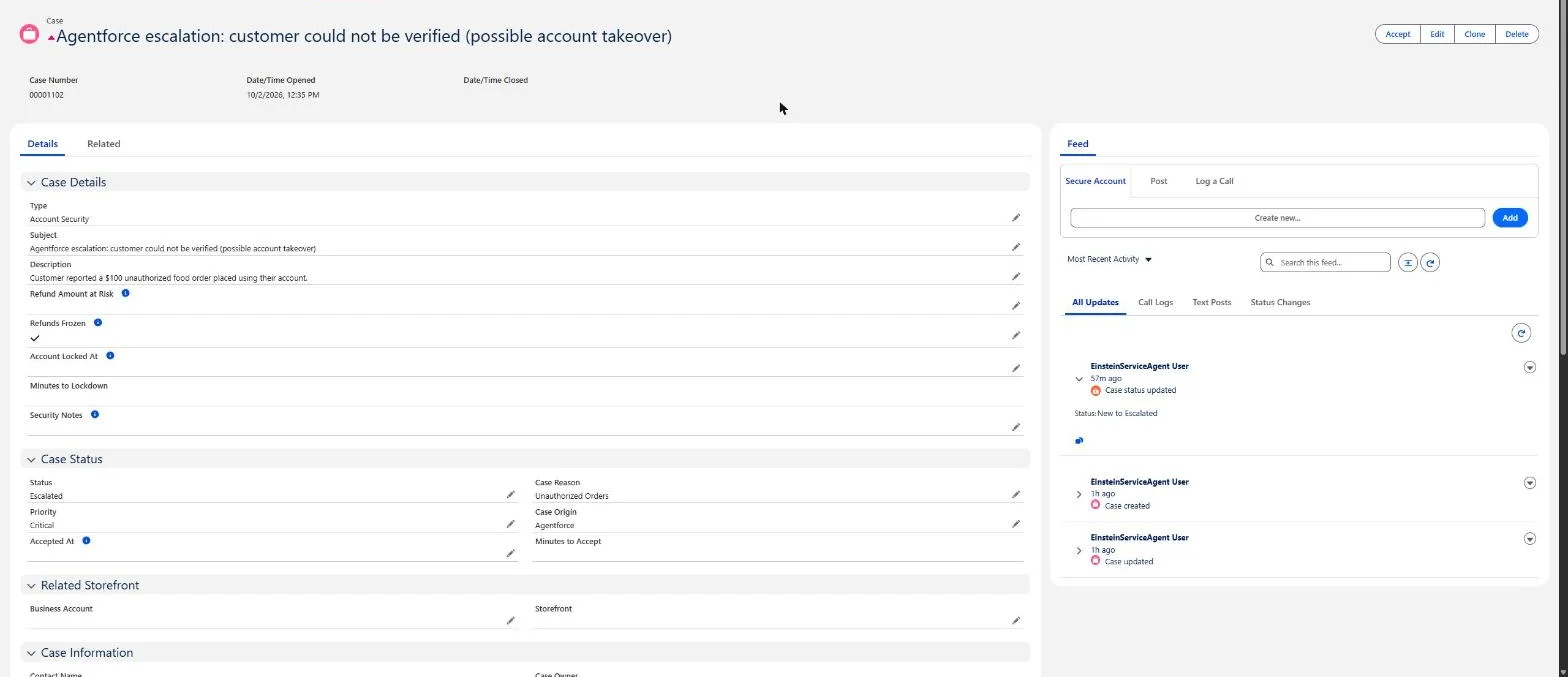This screenshot has height=677, width=1568.
Task: Edit the Refunds Frozen pencil icon
Action: coord(1016,335)
